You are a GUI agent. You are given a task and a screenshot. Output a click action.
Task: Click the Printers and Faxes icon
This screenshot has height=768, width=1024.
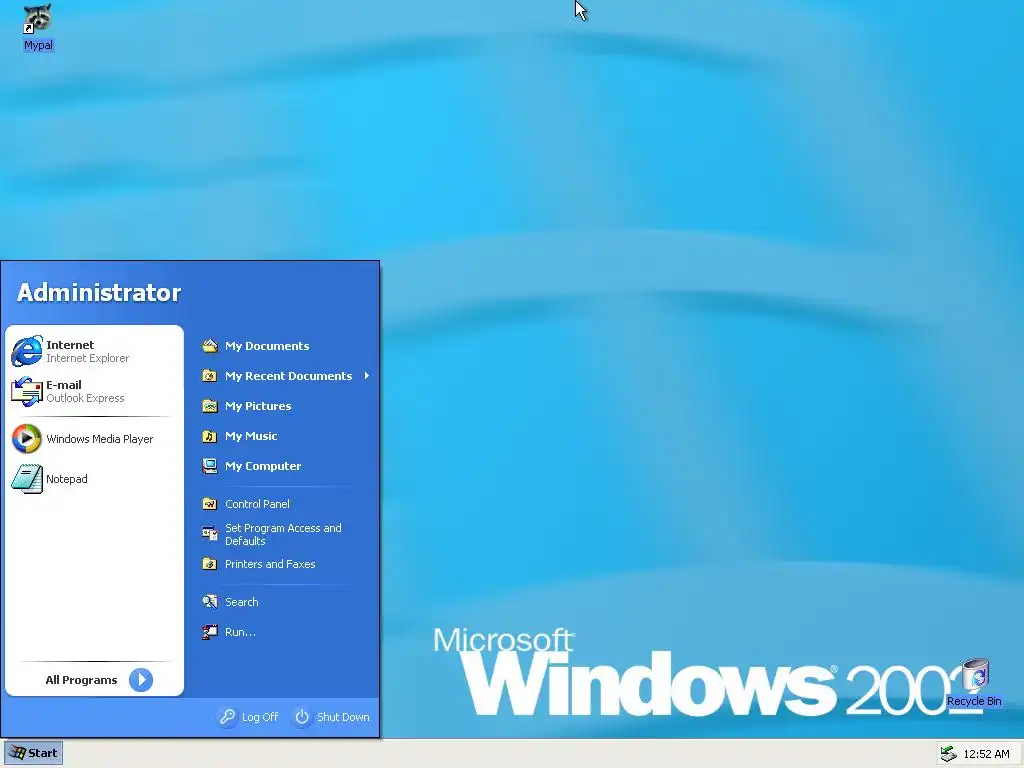pos(210,564)
